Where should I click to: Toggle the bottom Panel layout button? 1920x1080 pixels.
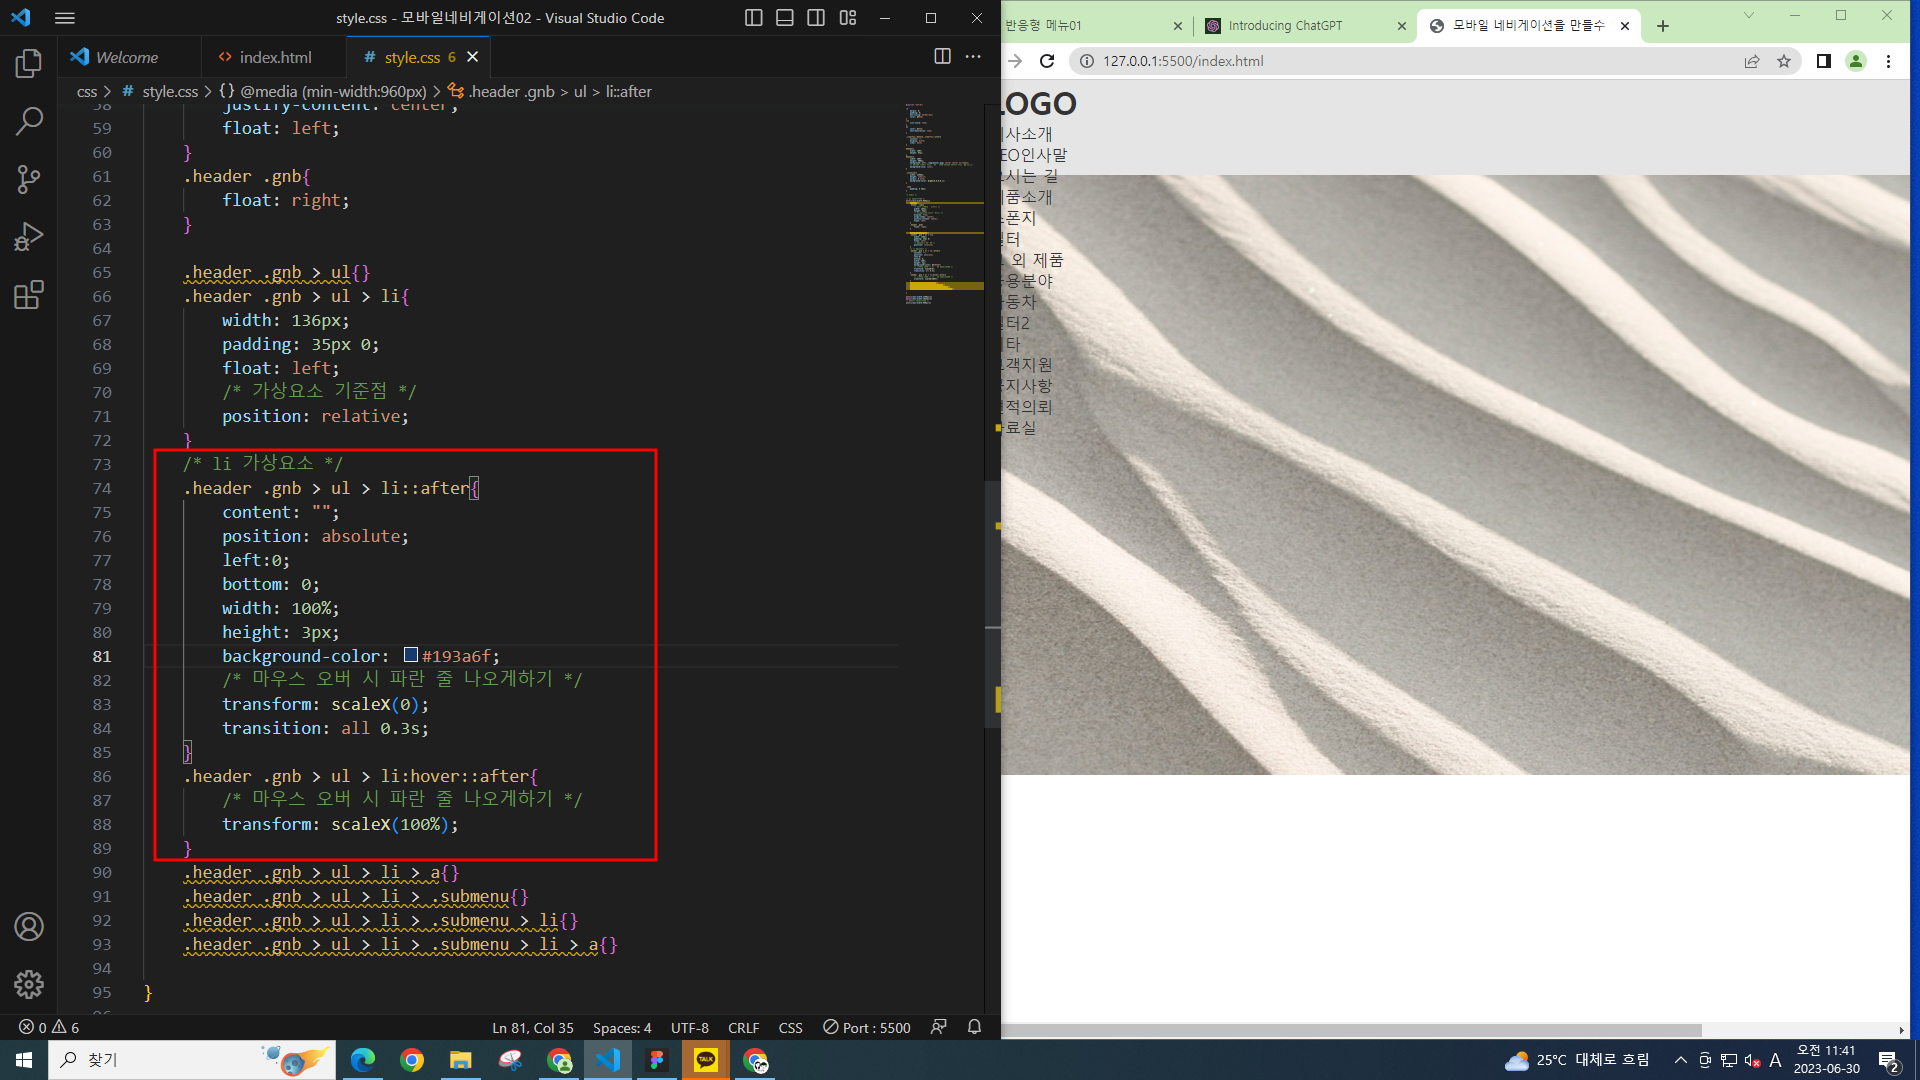[x=785, y=18]
